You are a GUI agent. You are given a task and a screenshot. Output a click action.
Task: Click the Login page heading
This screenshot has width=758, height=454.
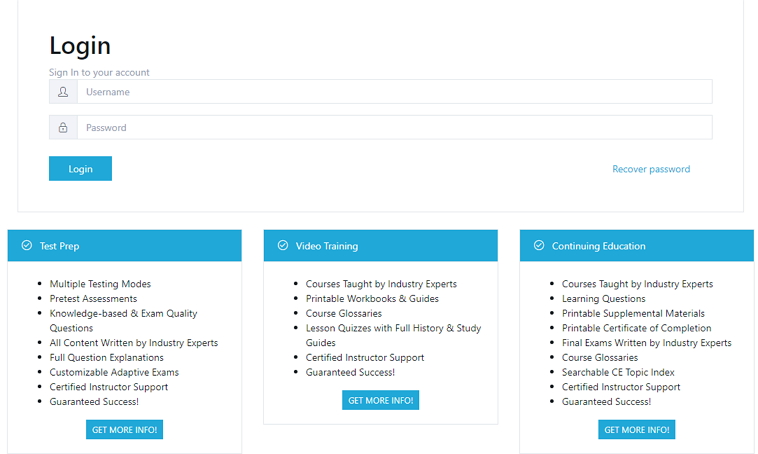pos(80,46)
